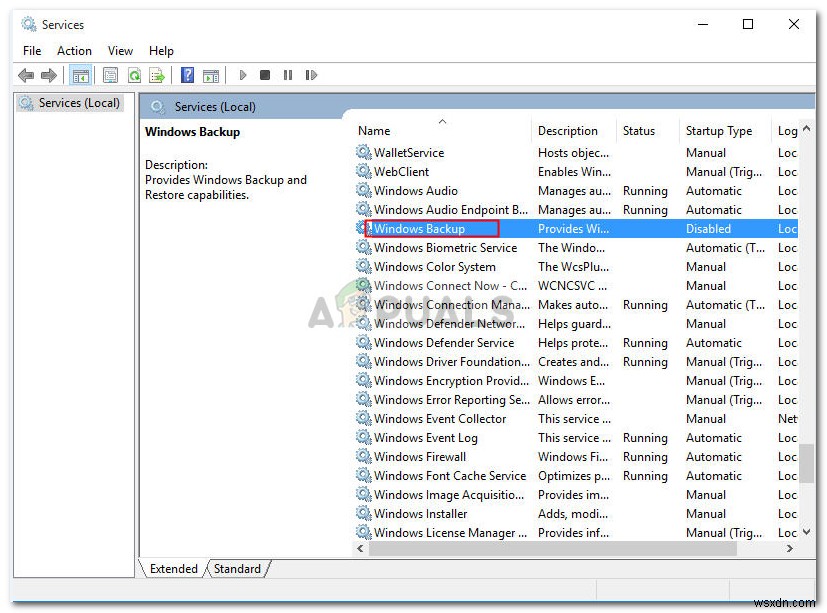Screen dimensions: 827x613
Task: Switch to the Extended tab
Action: [x=174, y=569]
